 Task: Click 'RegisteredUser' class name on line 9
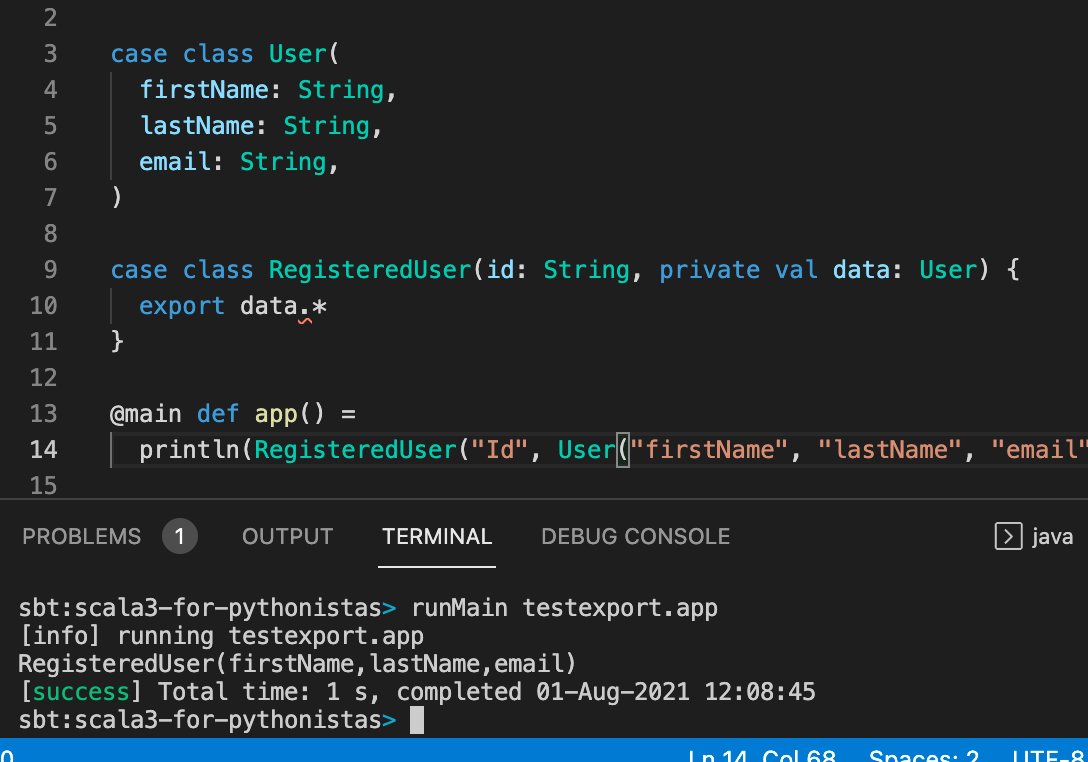point(370,269)
